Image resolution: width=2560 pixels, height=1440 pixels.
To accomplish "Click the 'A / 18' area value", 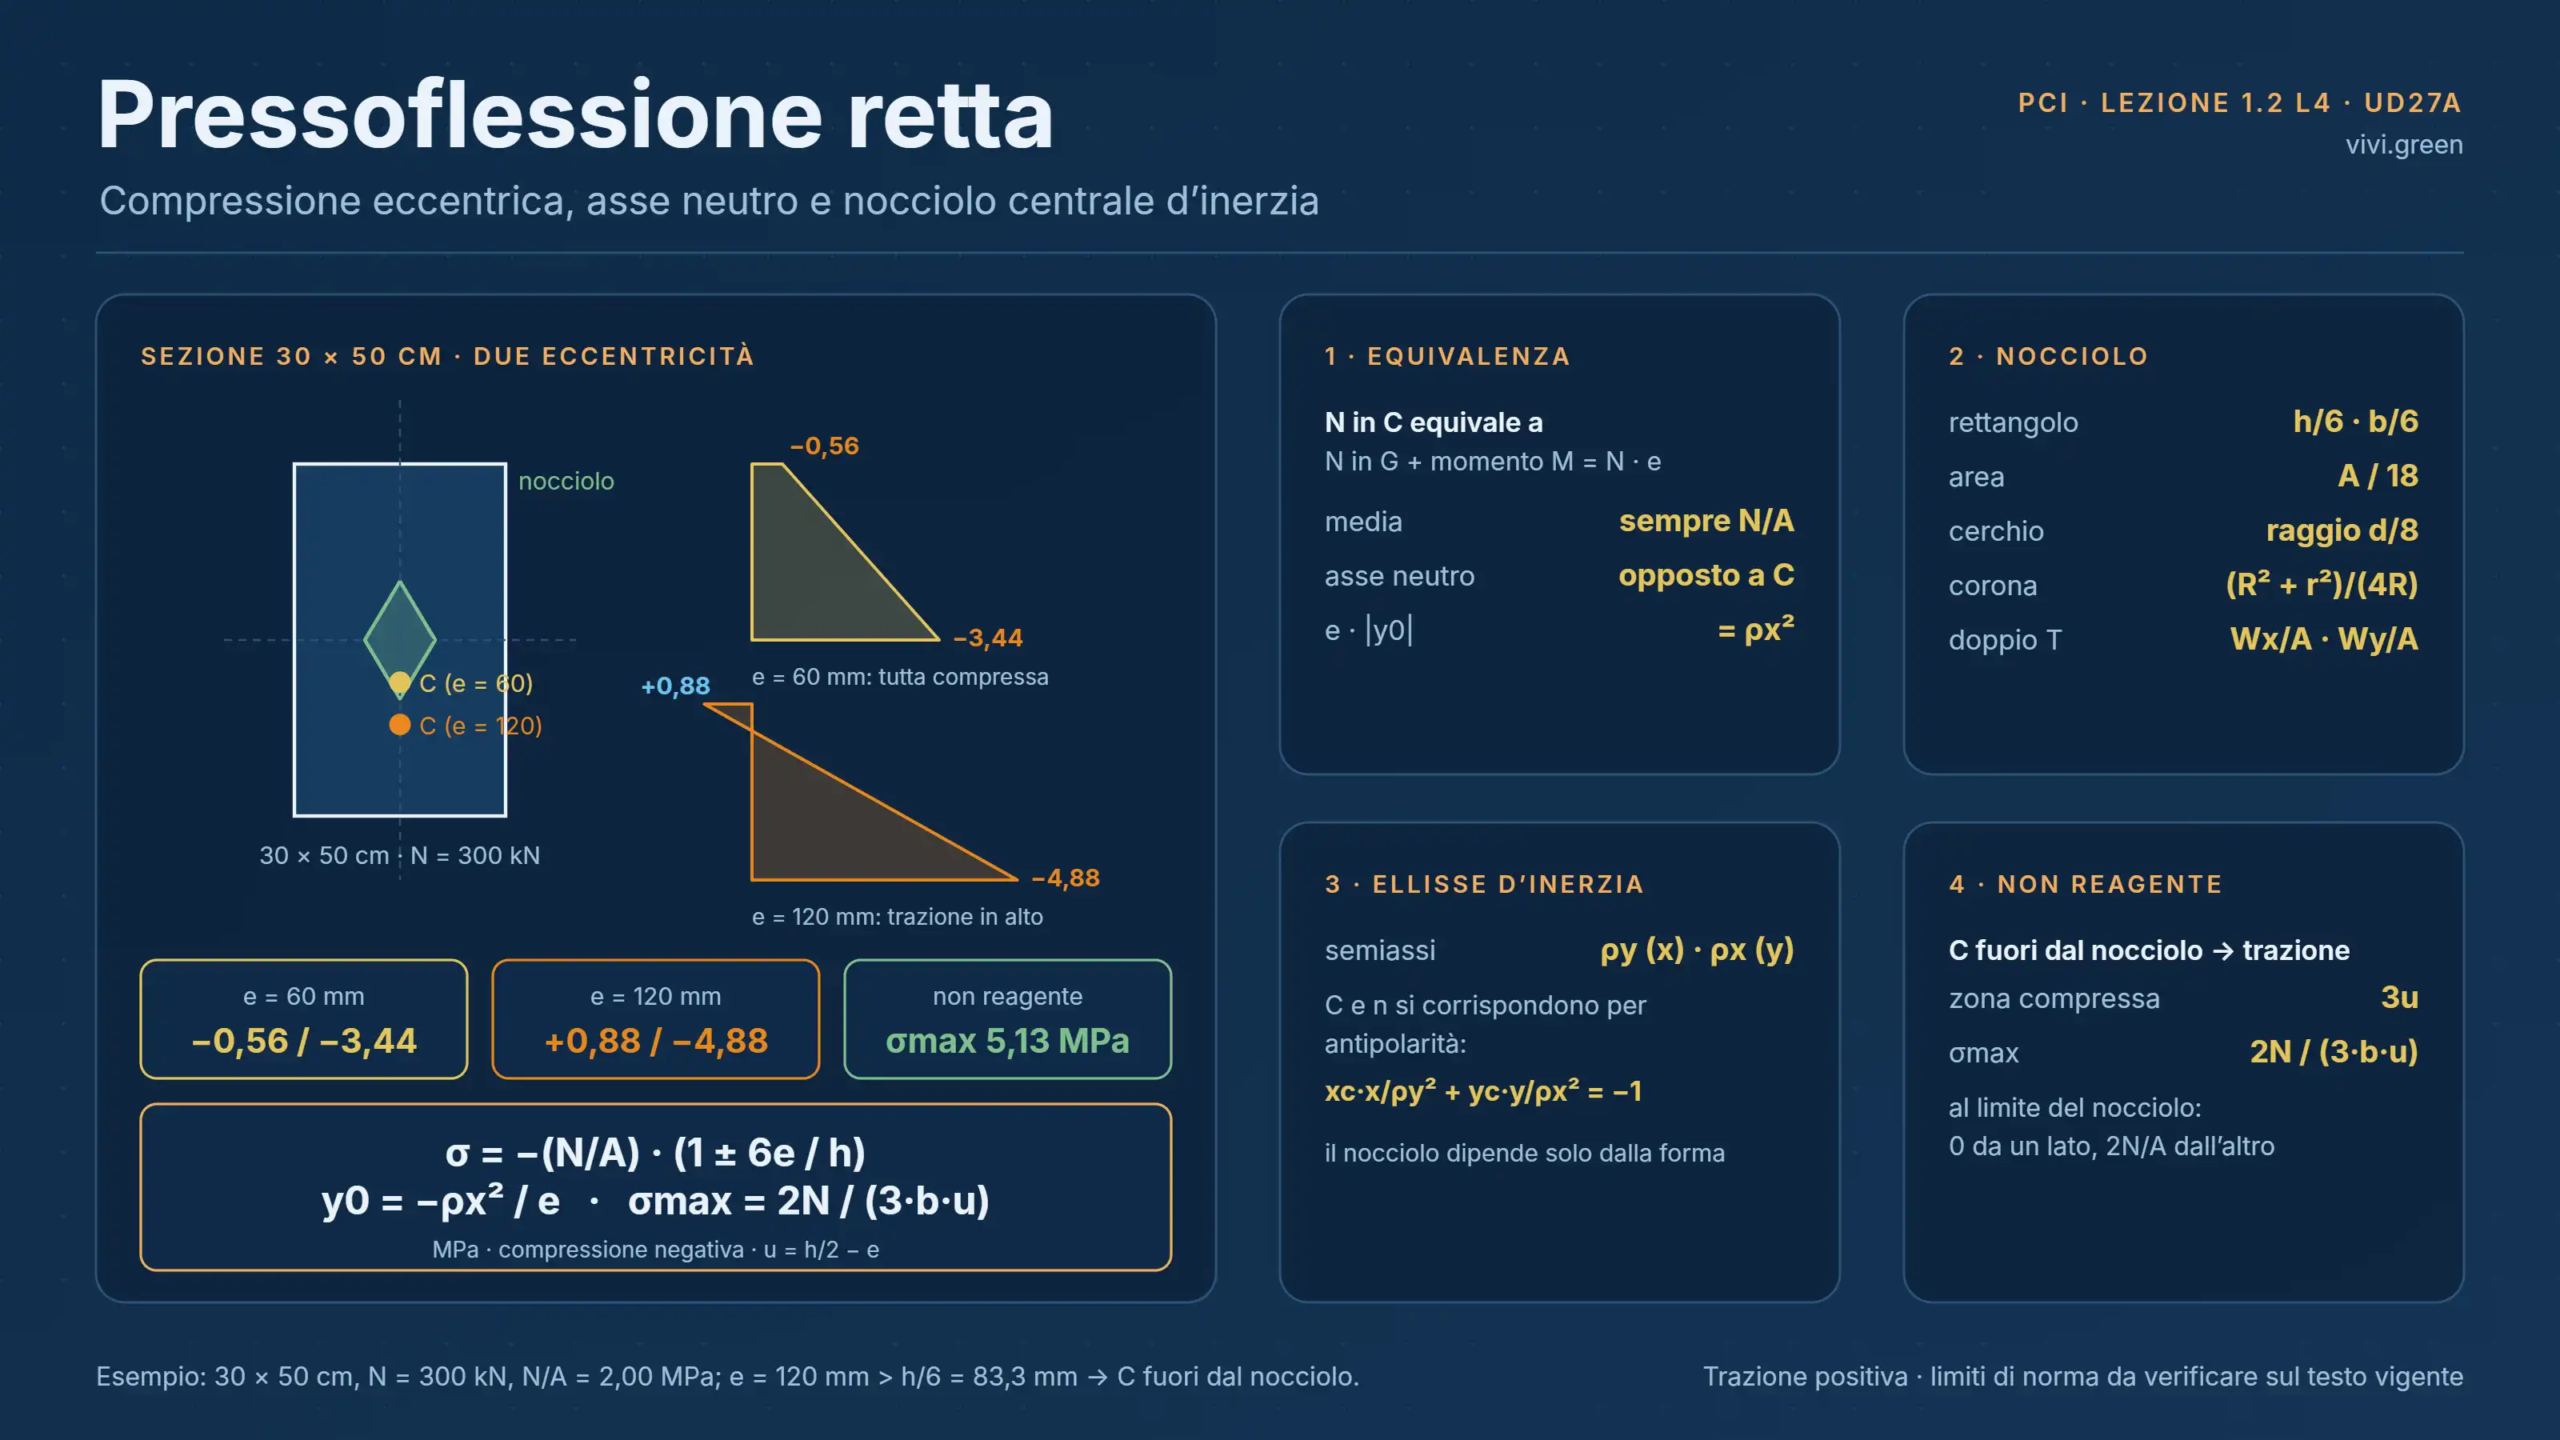I will pos(2378,476).
